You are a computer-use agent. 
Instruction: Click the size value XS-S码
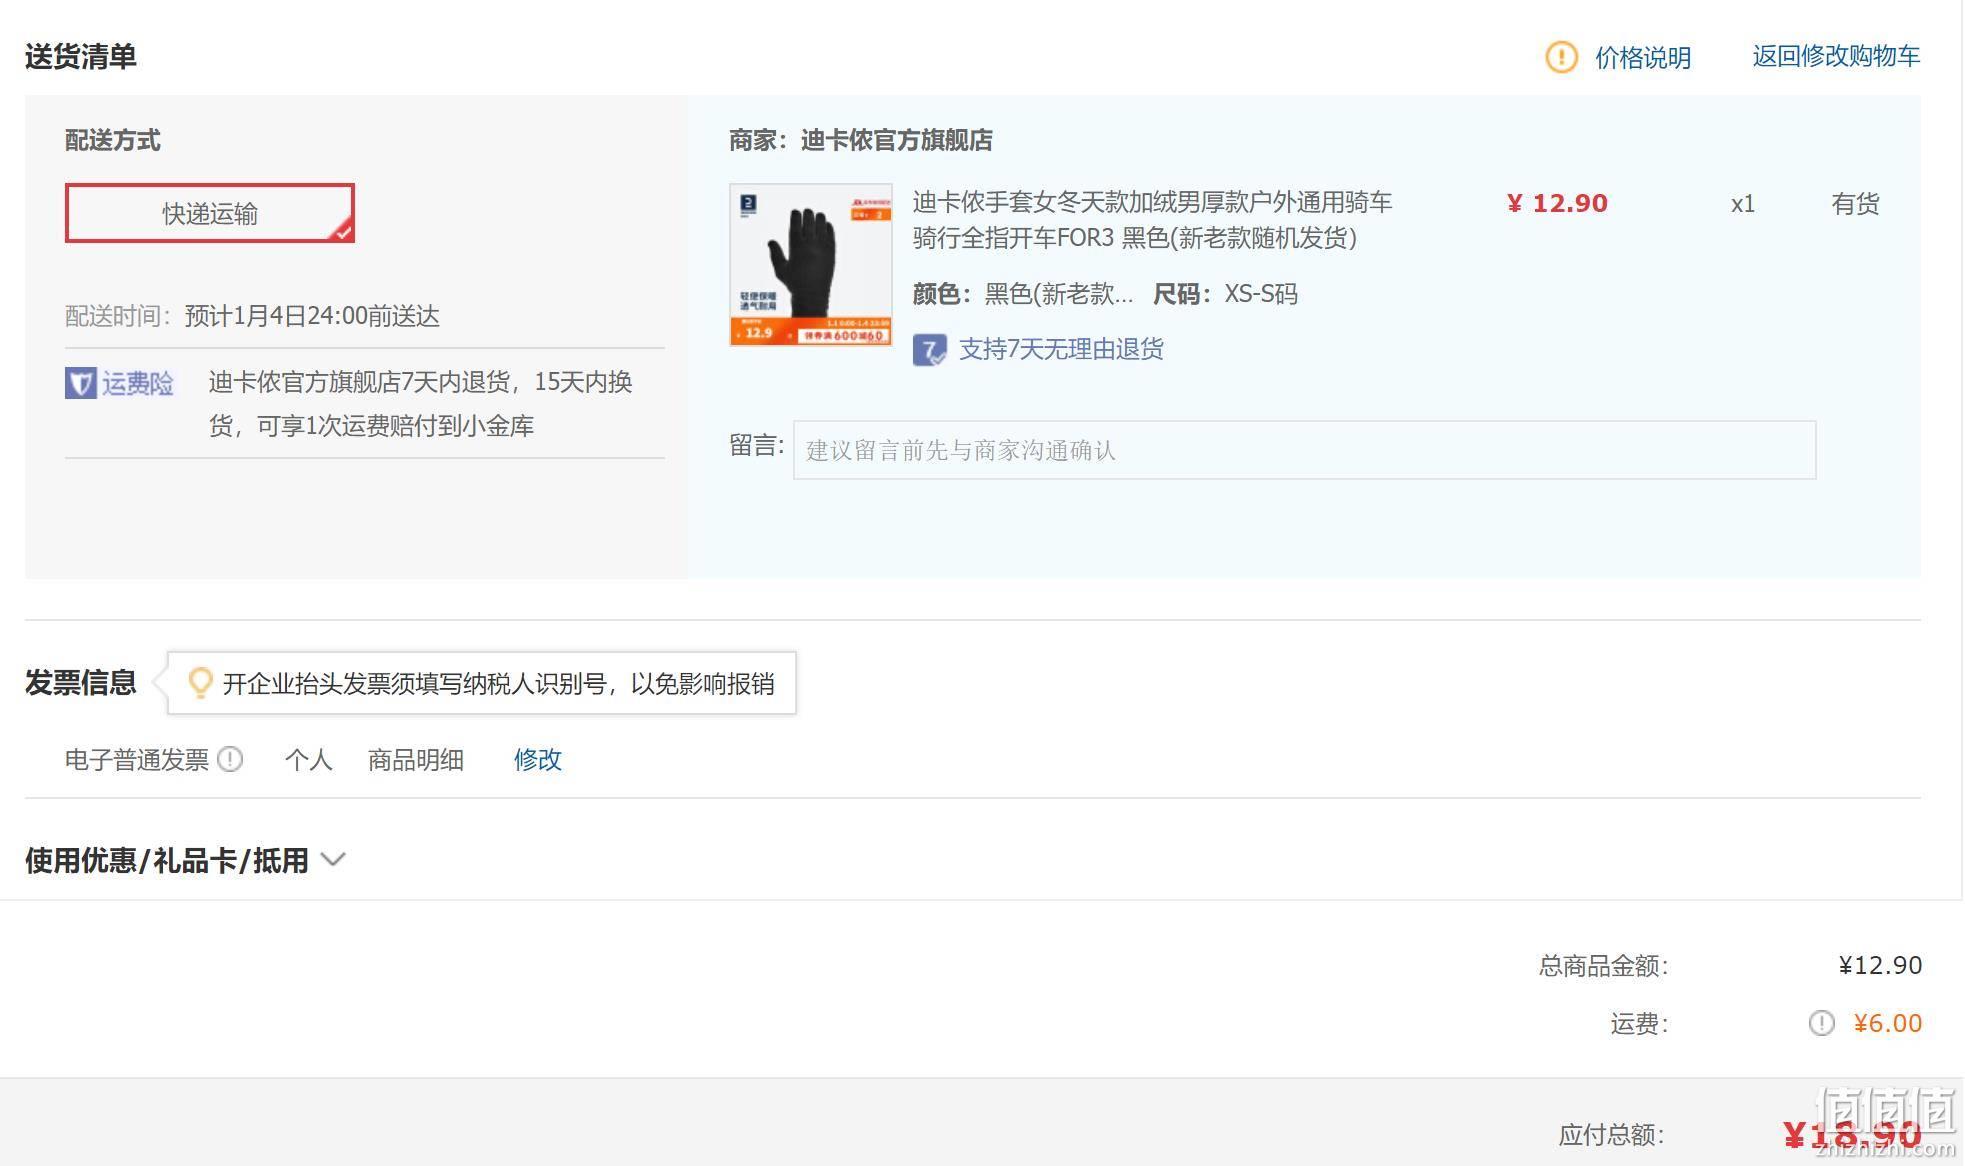tap(1261, 294)
